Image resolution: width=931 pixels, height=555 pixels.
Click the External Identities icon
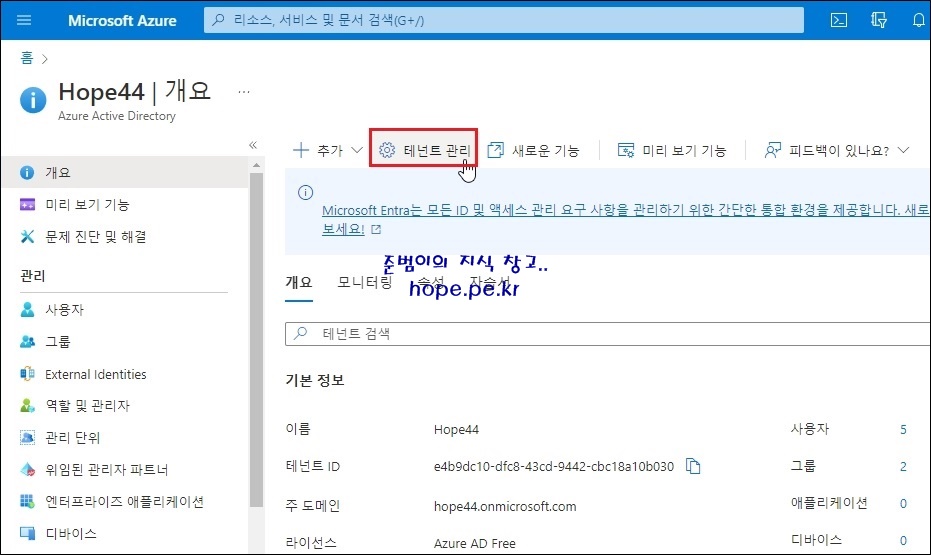point(27,374)
